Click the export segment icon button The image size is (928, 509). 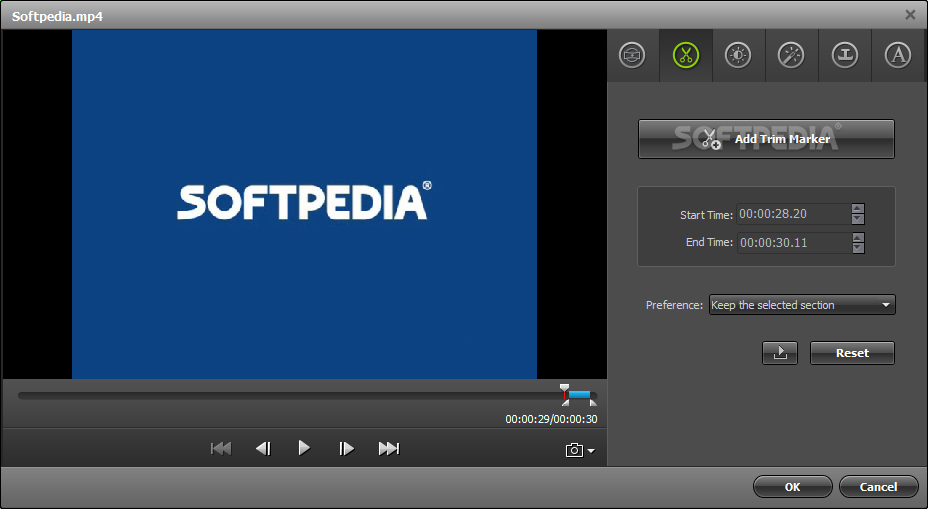[779, 353]
